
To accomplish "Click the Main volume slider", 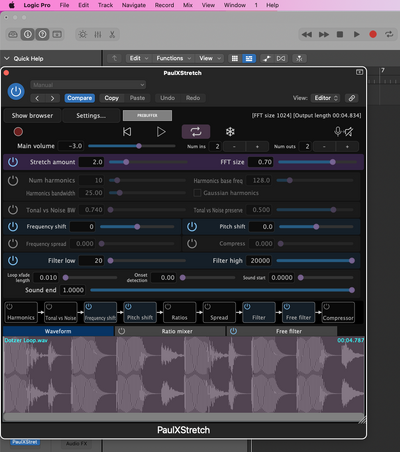I will [x=132, y=146].
